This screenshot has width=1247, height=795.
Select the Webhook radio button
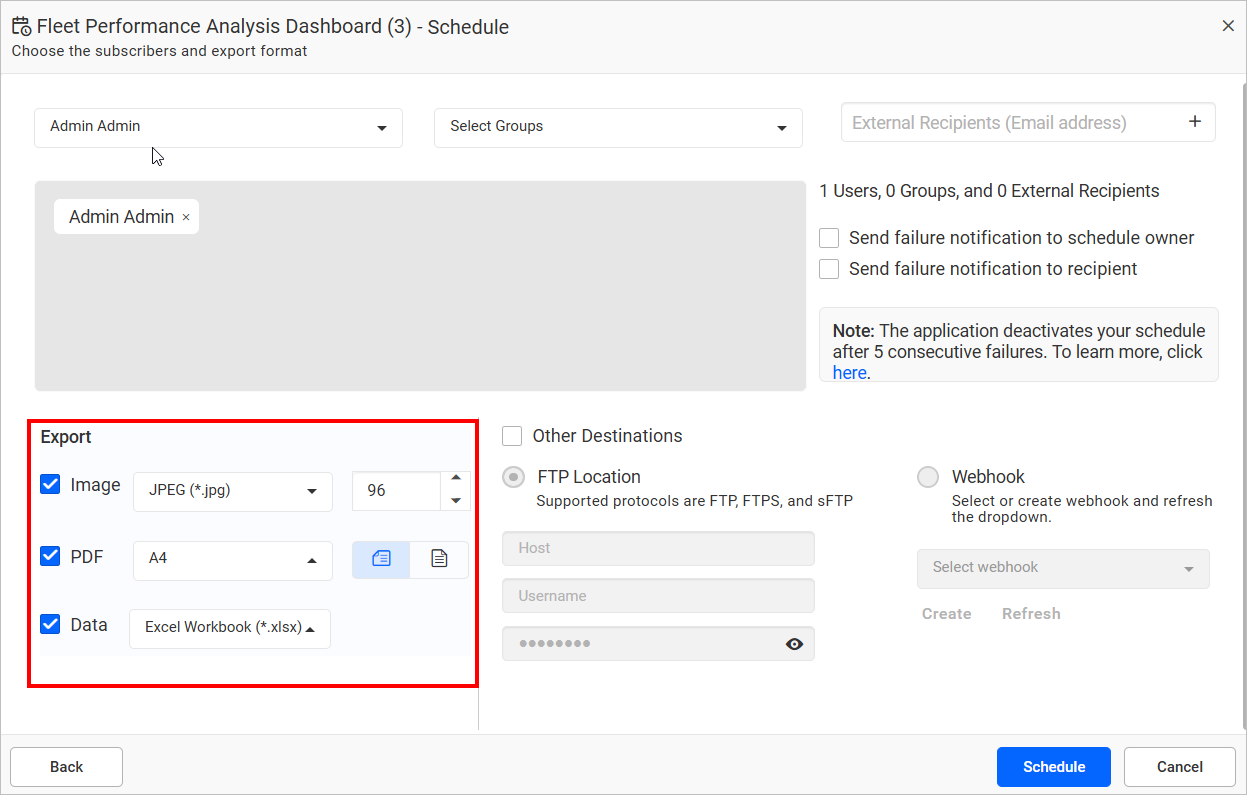[928, 477]
